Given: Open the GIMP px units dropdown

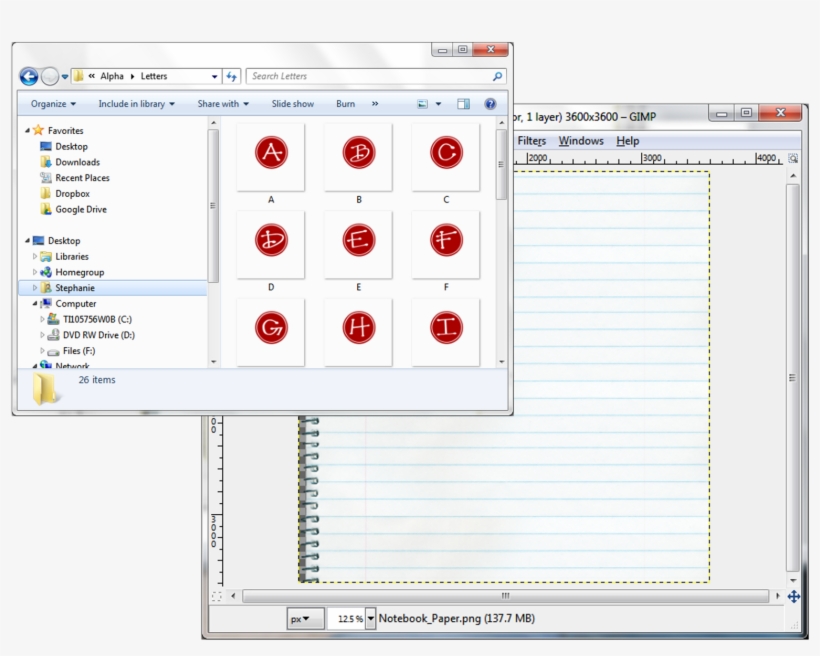Looking at the screenshot, I should [306, 619].
